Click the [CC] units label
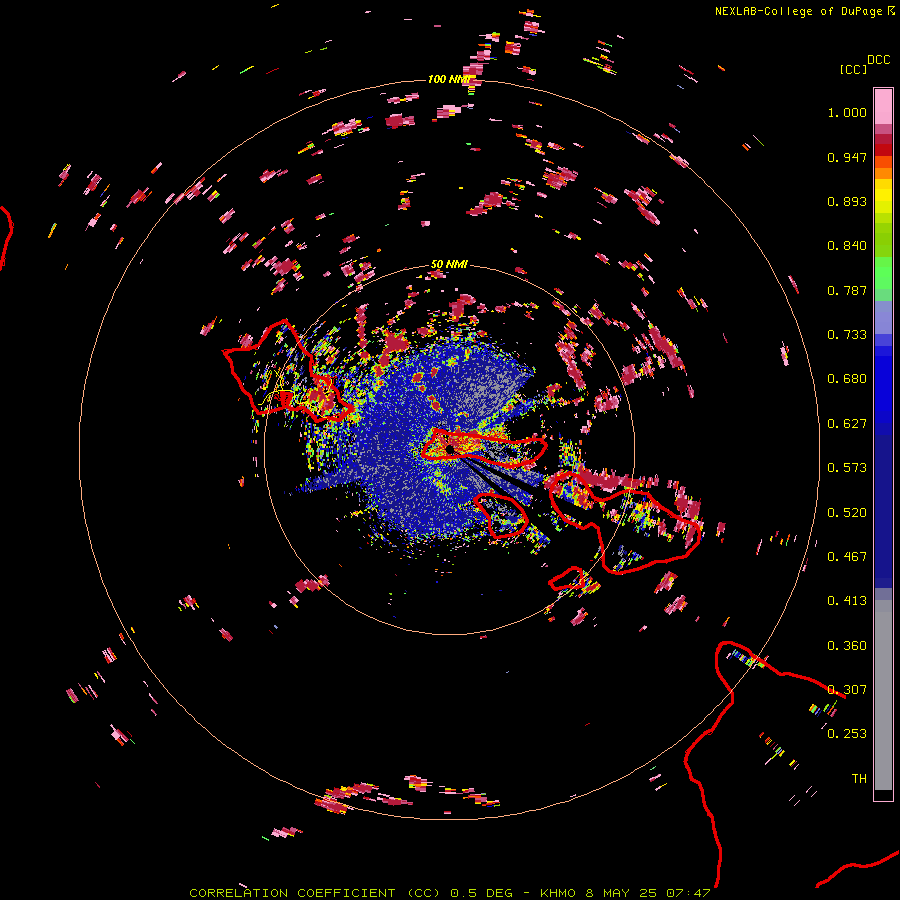 (854, 69)
